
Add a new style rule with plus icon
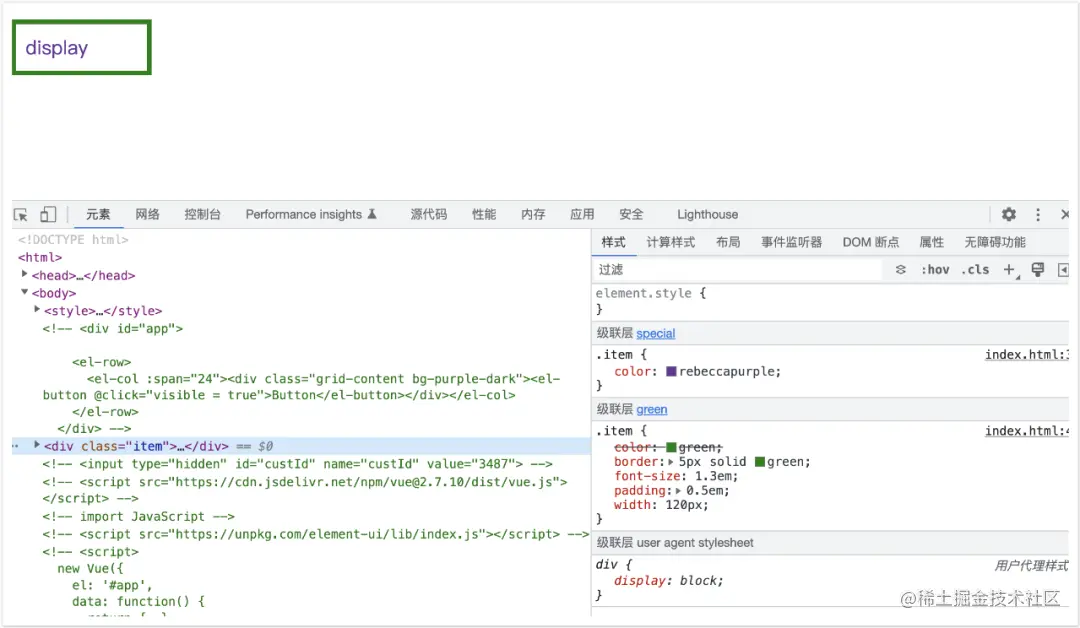click(x=1009, y=270)
